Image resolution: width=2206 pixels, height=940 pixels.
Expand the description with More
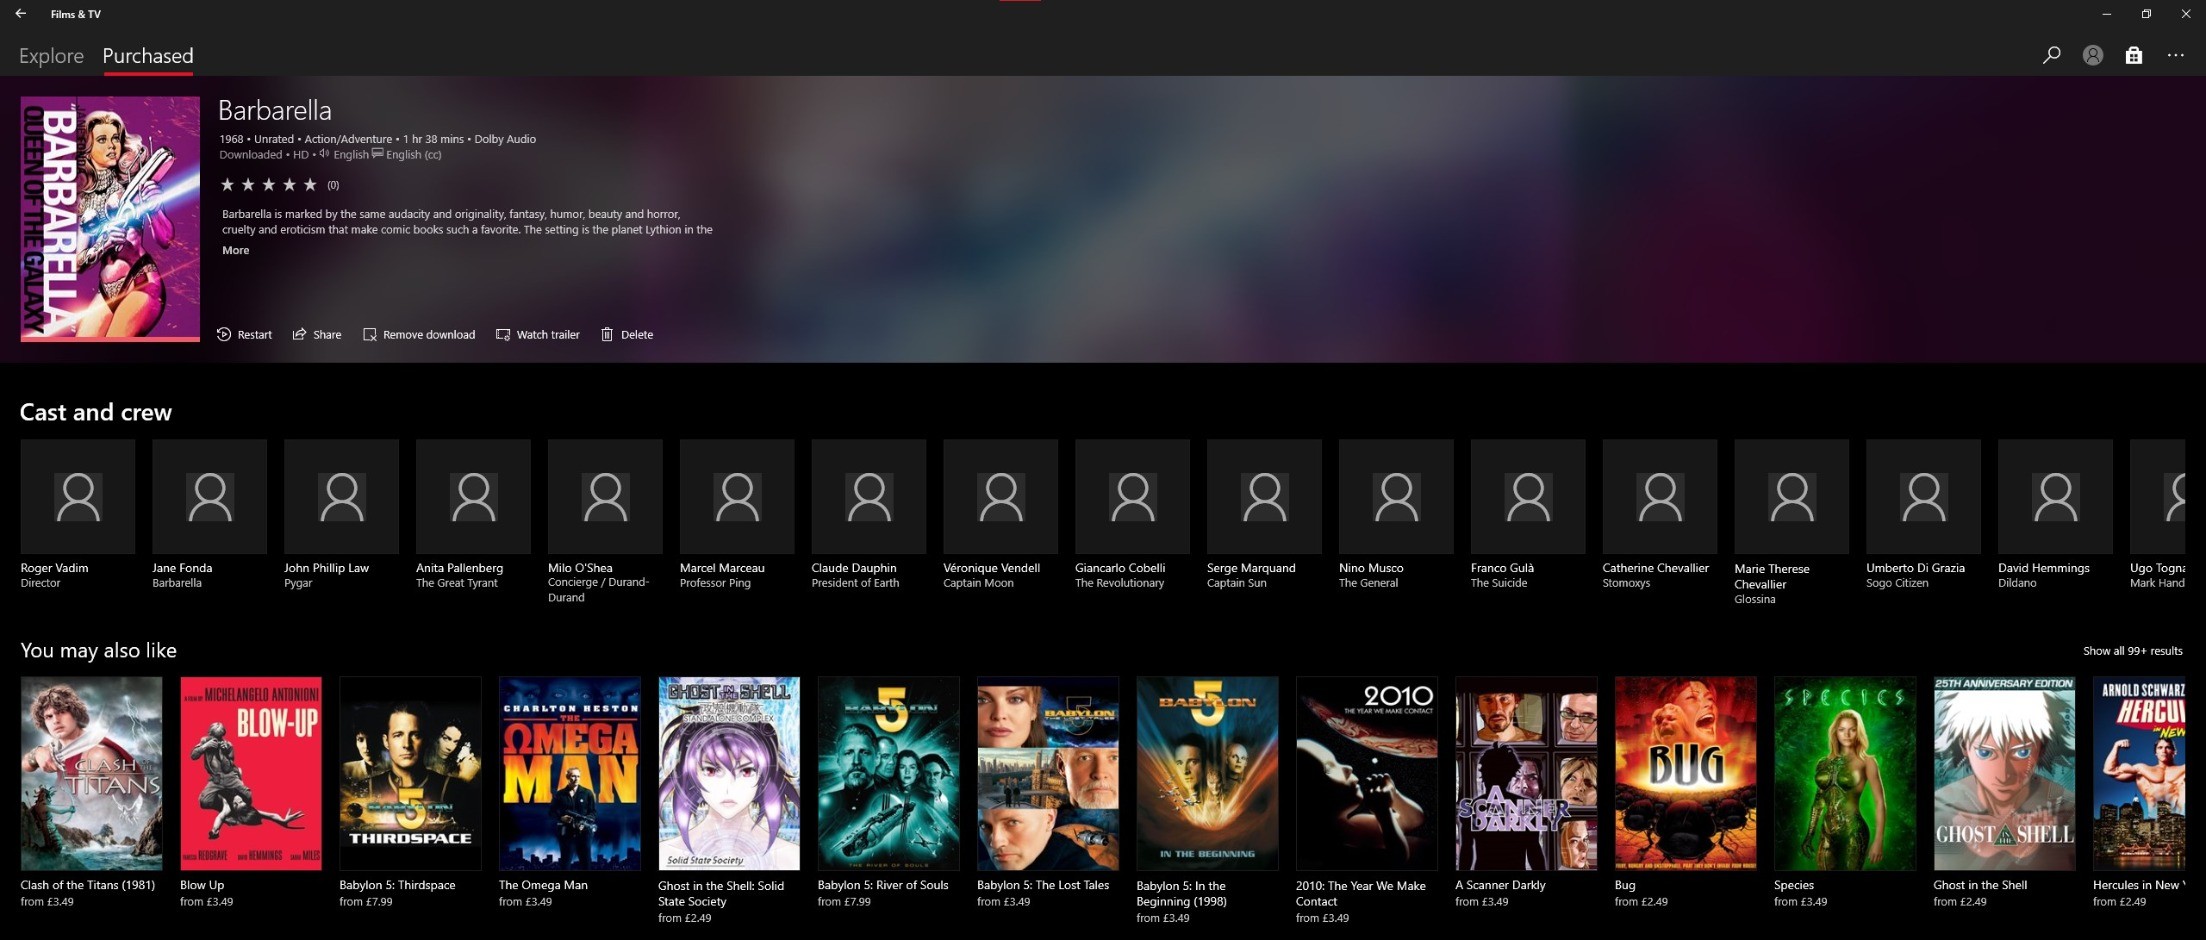(x=236, y=250)
